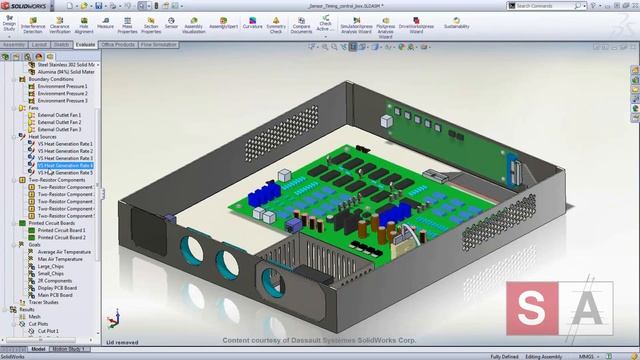Open the FeatureManager design tree tab
This screenshot has height=360, width=640.
coord(5,57)
